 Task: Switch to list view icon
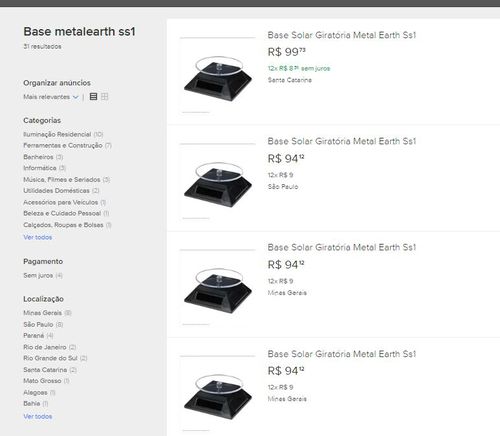pos(93,97)
